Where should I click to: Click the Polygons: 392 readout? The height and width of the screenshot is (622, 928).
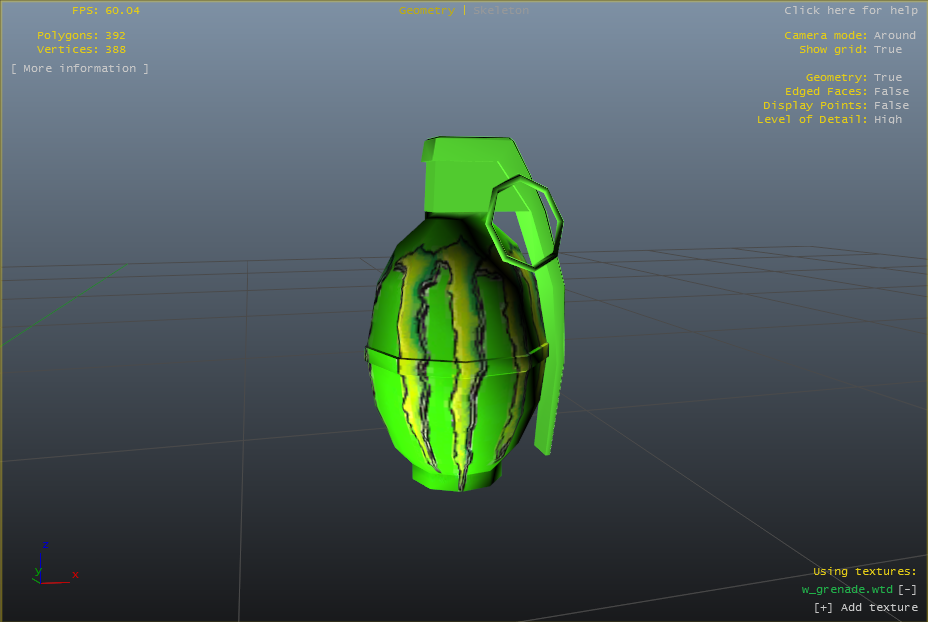click(x=81, y=36)
